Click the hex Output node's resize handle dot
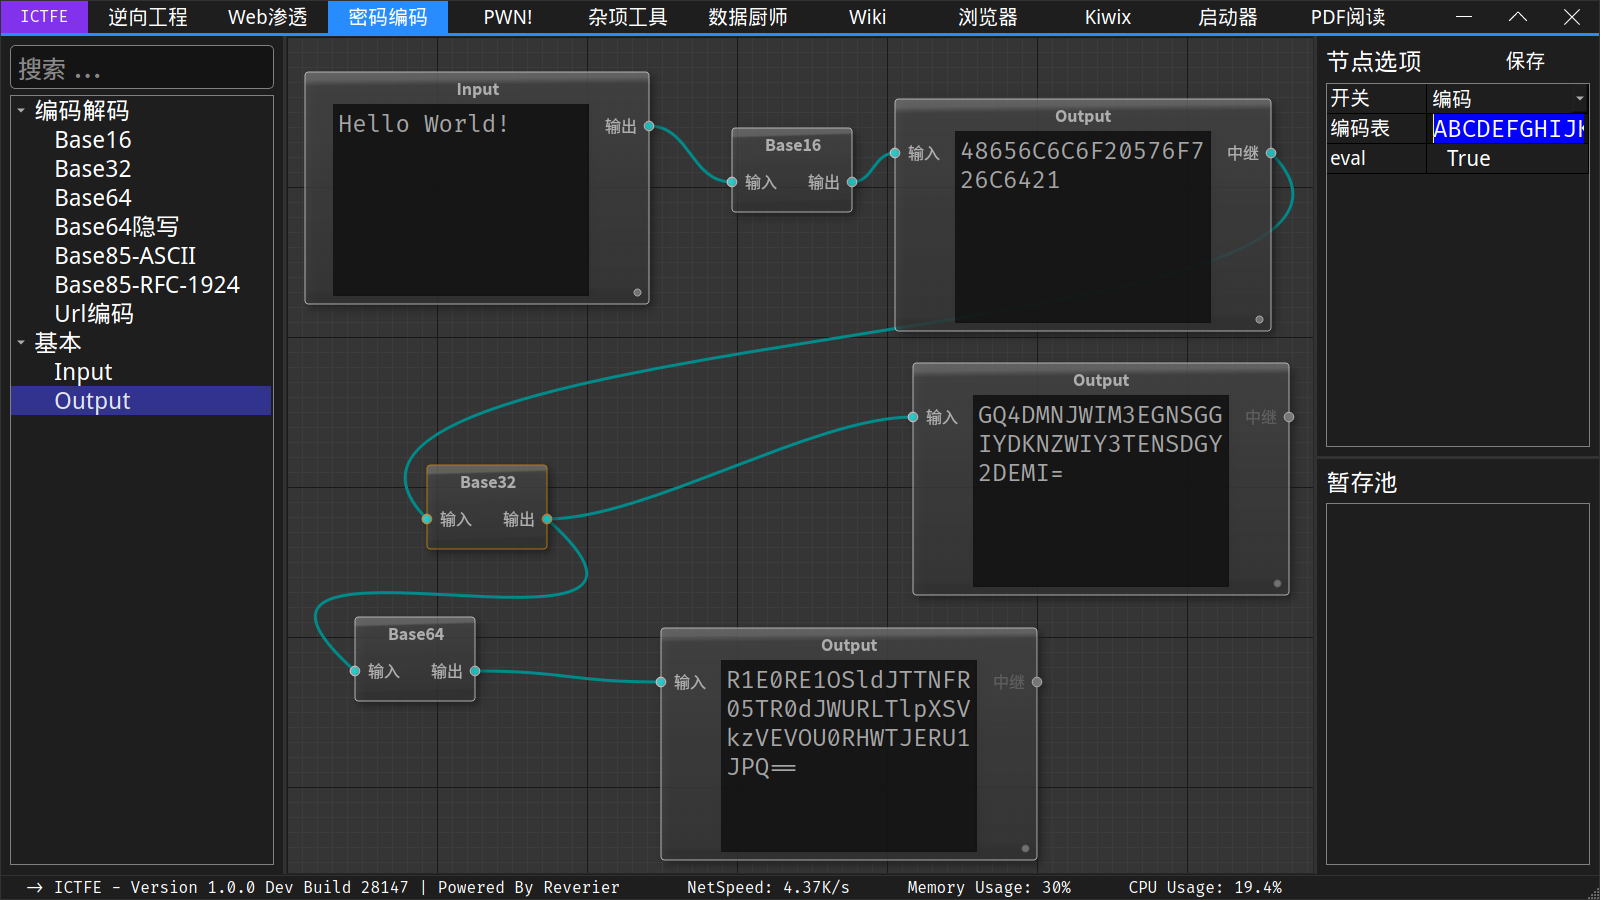This screenshot has height=900, width=1600. (1259, 320)
